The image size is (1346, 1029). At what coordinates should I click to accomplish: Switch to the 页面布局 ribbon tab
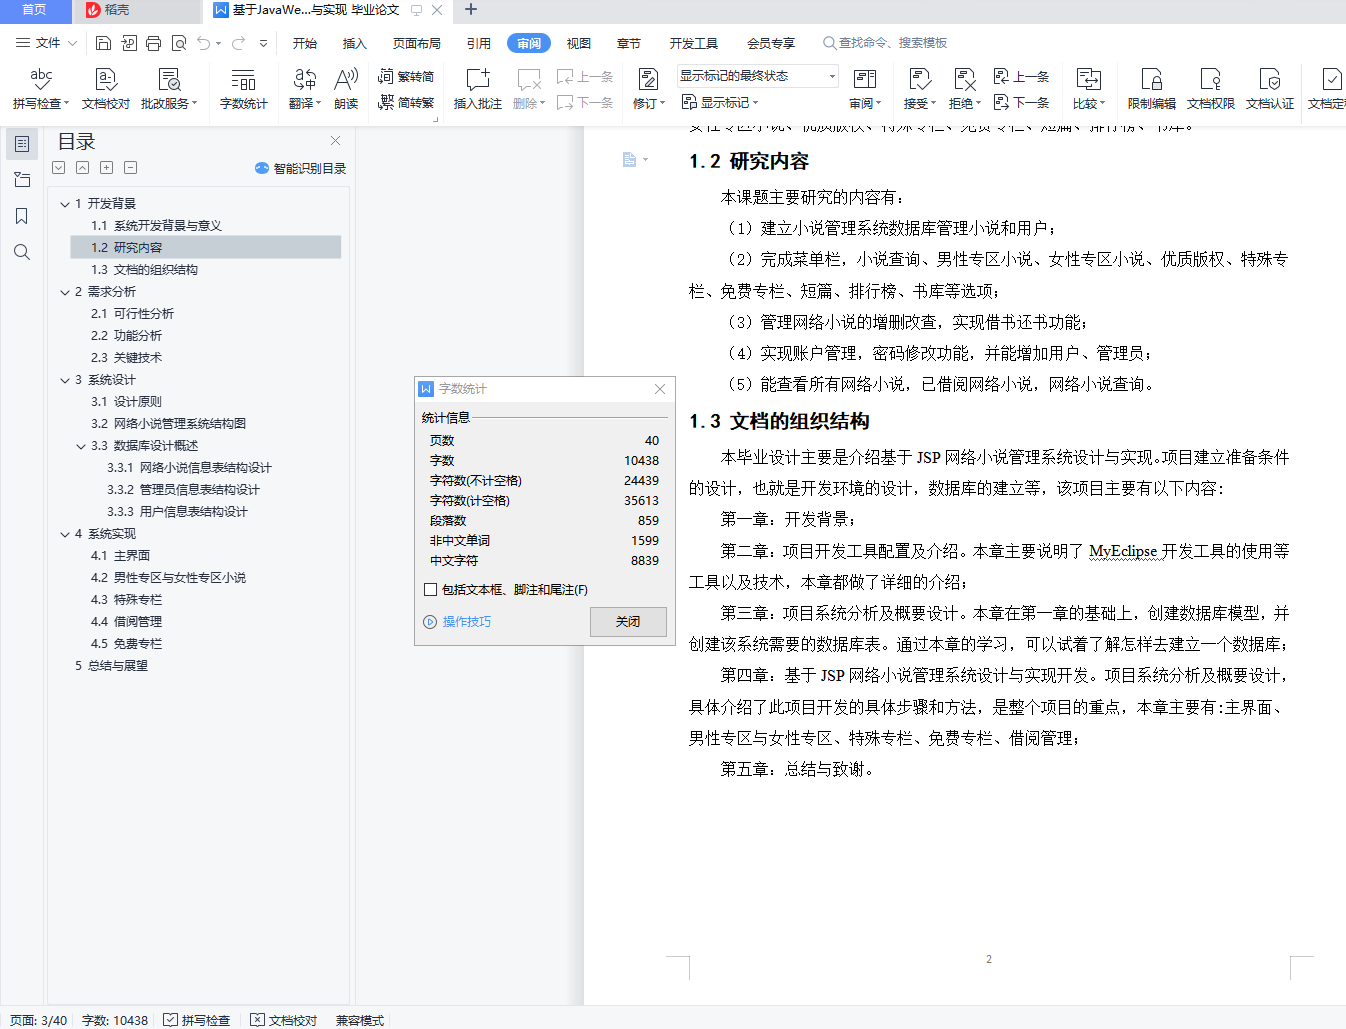pos(417,43)
